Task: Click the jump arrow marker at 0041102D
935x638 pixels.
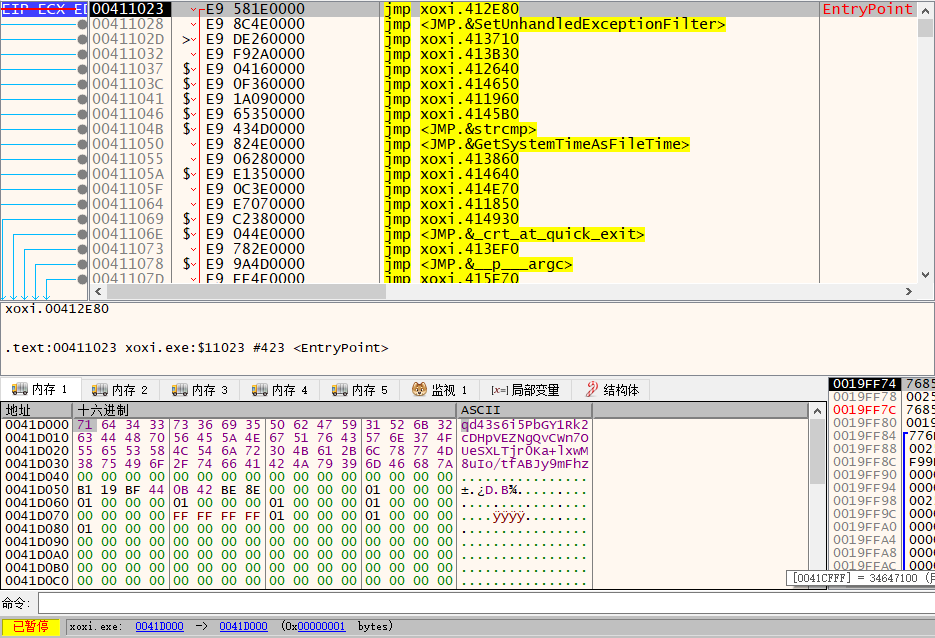Action: 188,39
